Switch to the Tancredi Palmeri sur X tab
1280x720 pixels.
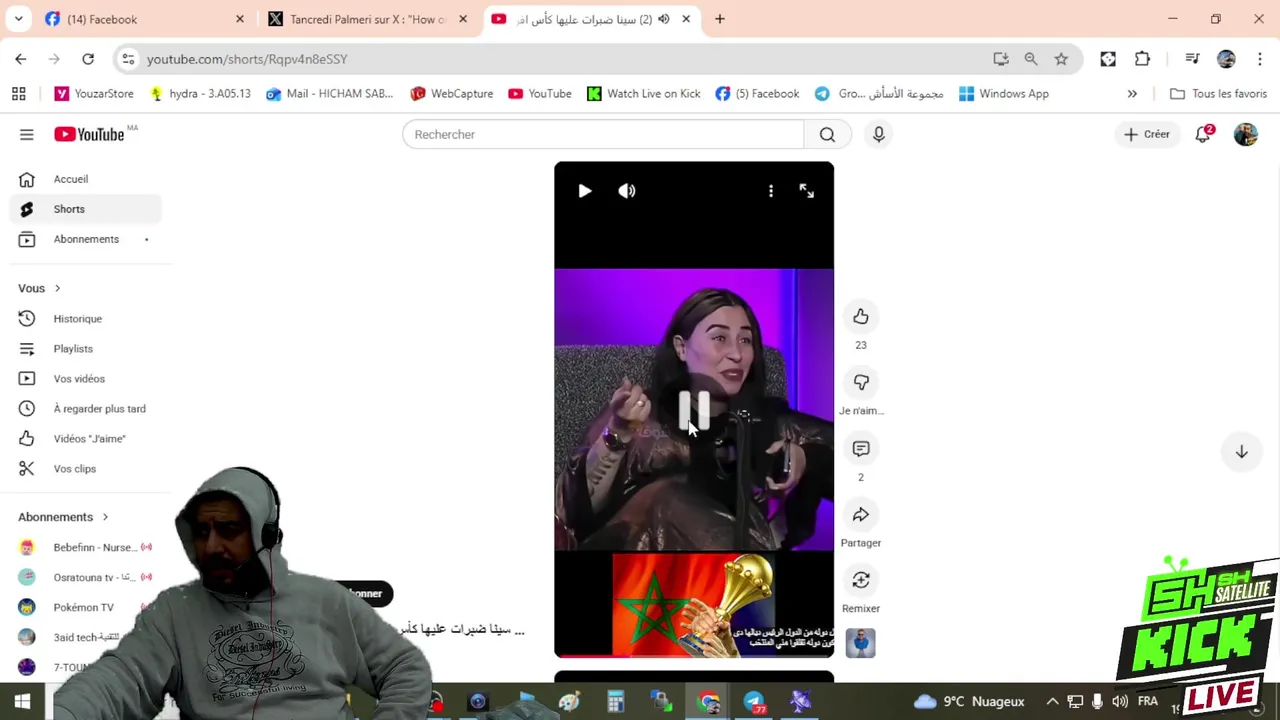[x=367, y=19]
